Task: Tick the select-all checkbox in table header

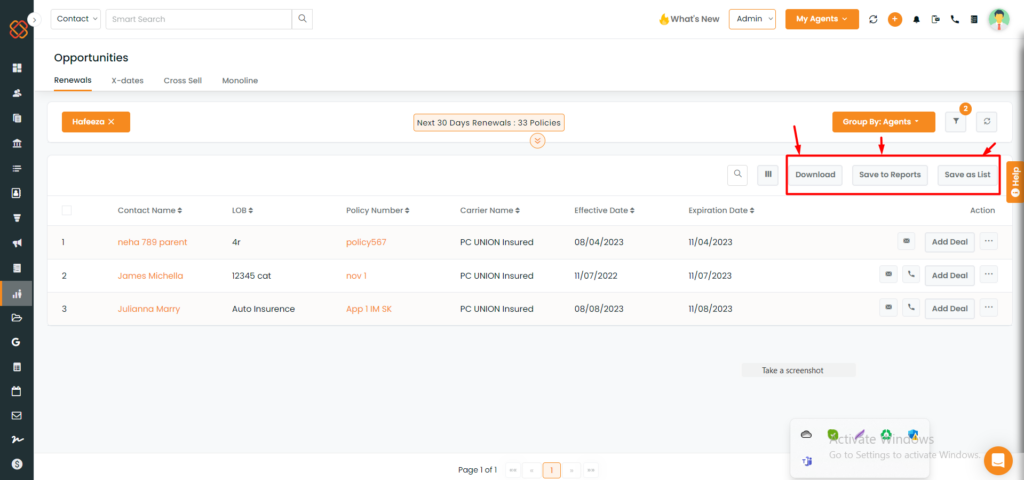Action: coord(67,210)
